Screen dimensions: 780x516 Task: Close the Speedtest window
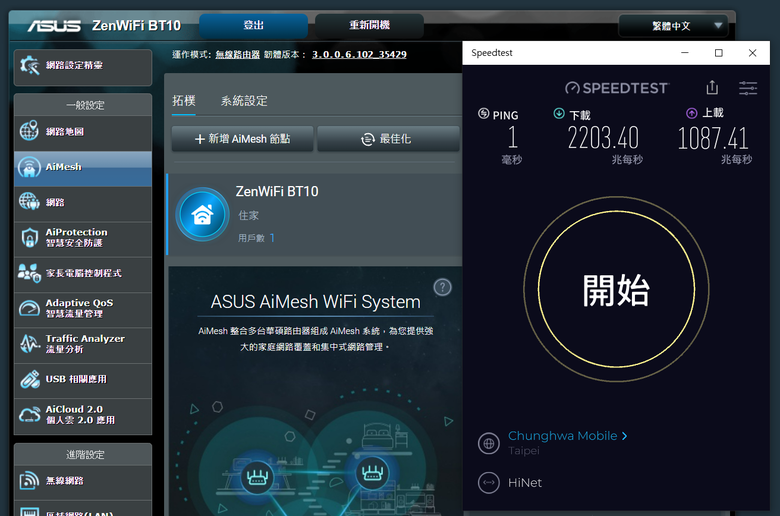coord(753,53)
